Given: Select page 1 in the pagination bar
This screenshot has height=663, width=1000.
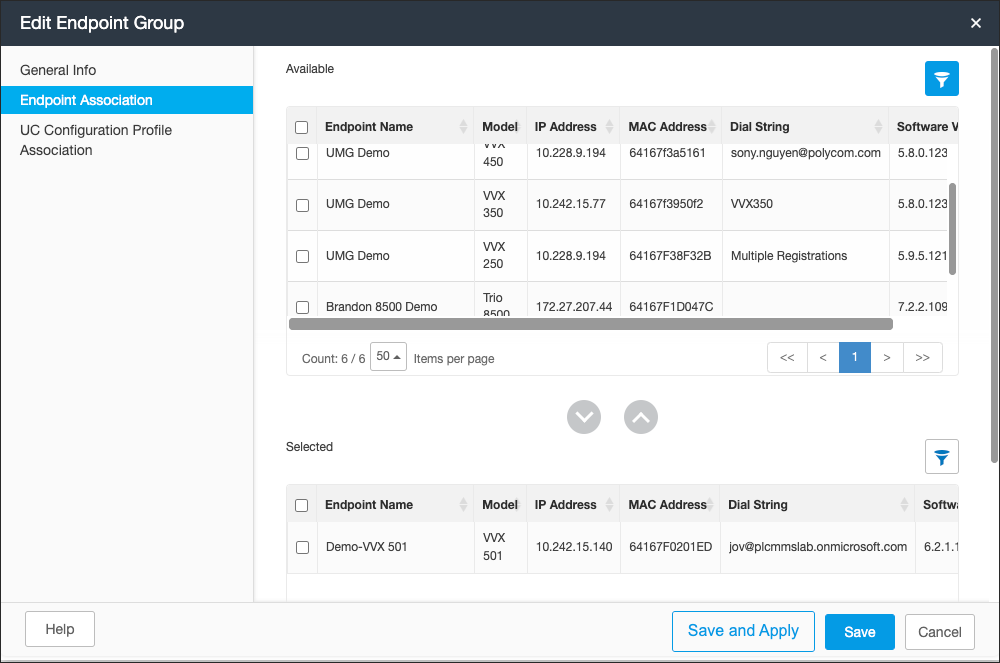Looking at the screenshot, I should coord(854,357).
